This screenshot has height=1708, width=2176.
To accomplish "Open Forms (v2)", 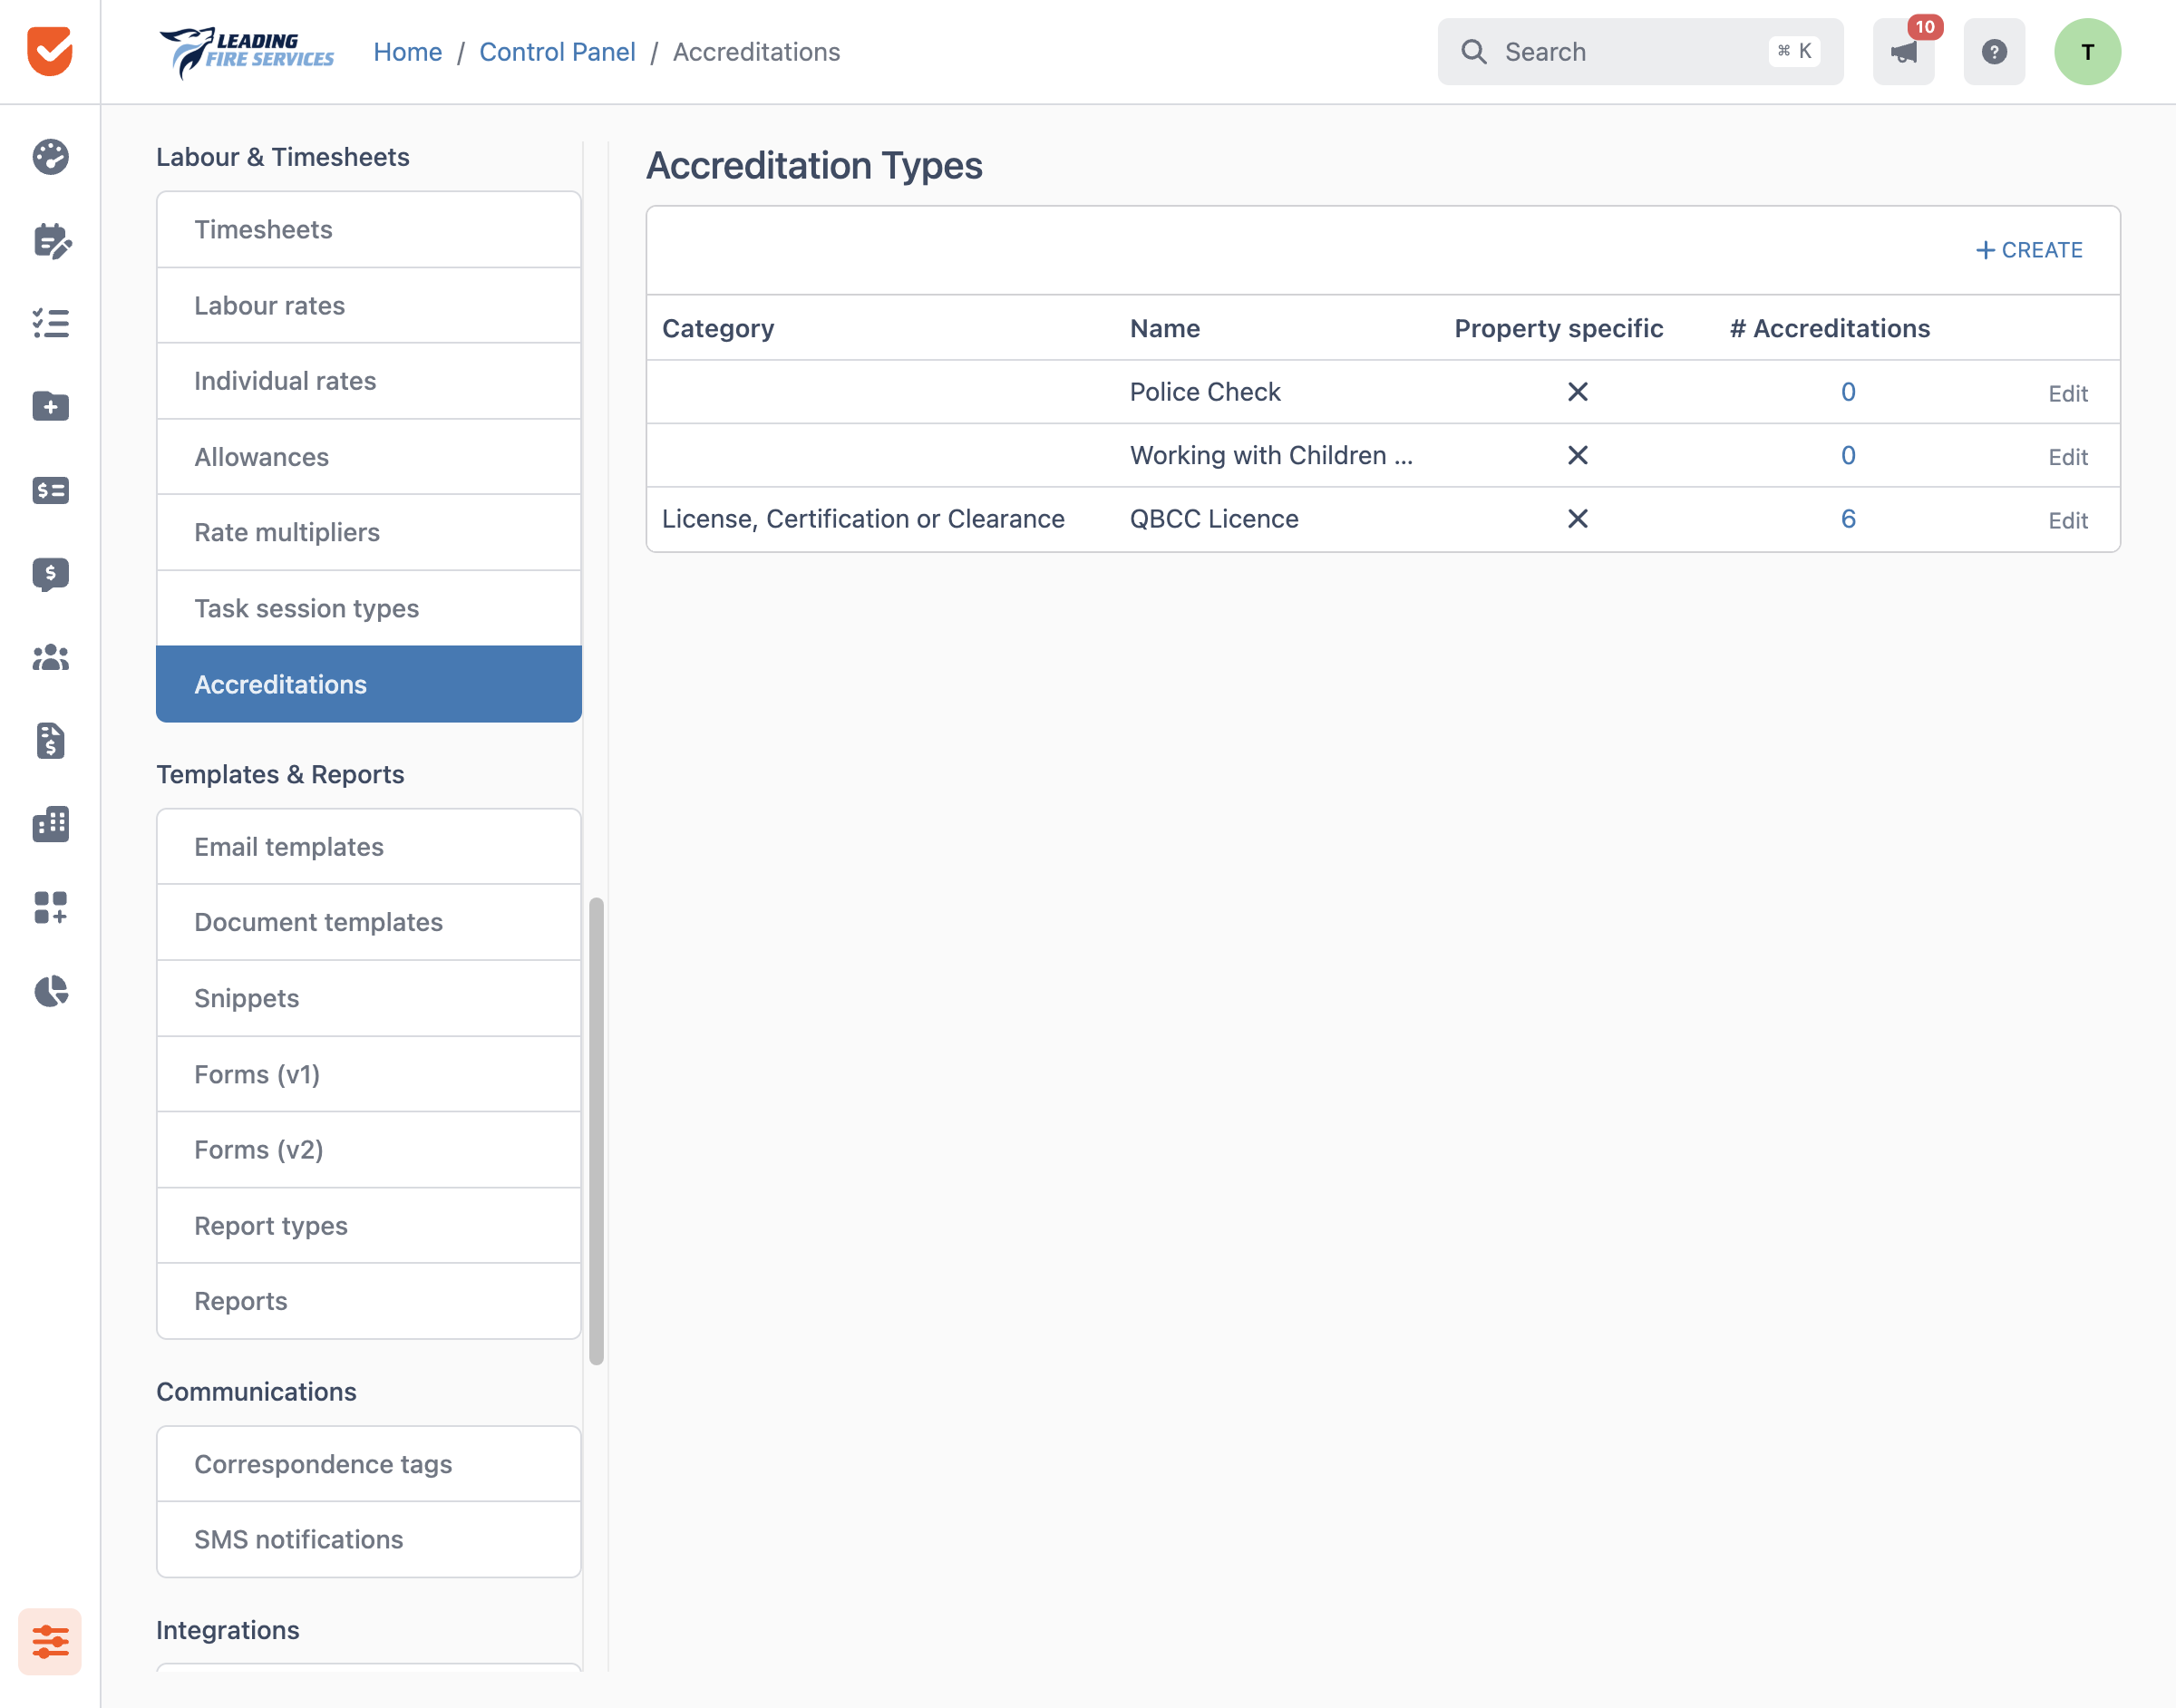I will (369, 1149).
